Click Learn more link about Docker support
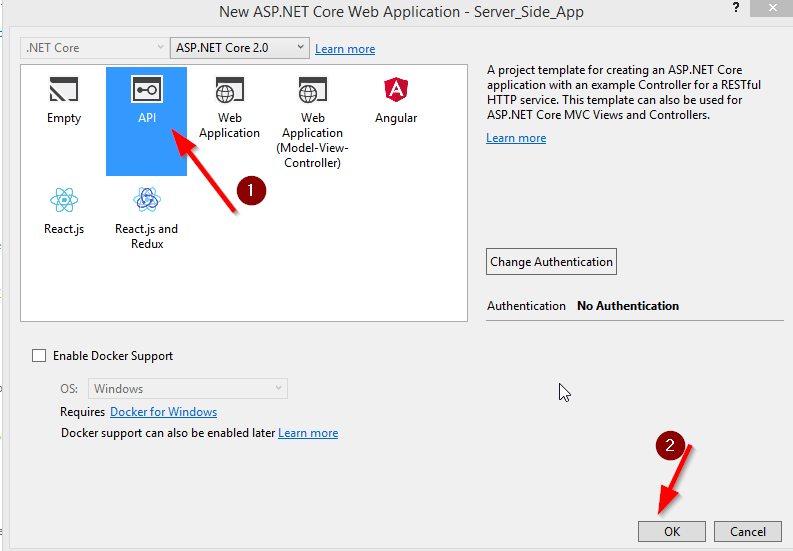793x551 pixels. point(308,433)
